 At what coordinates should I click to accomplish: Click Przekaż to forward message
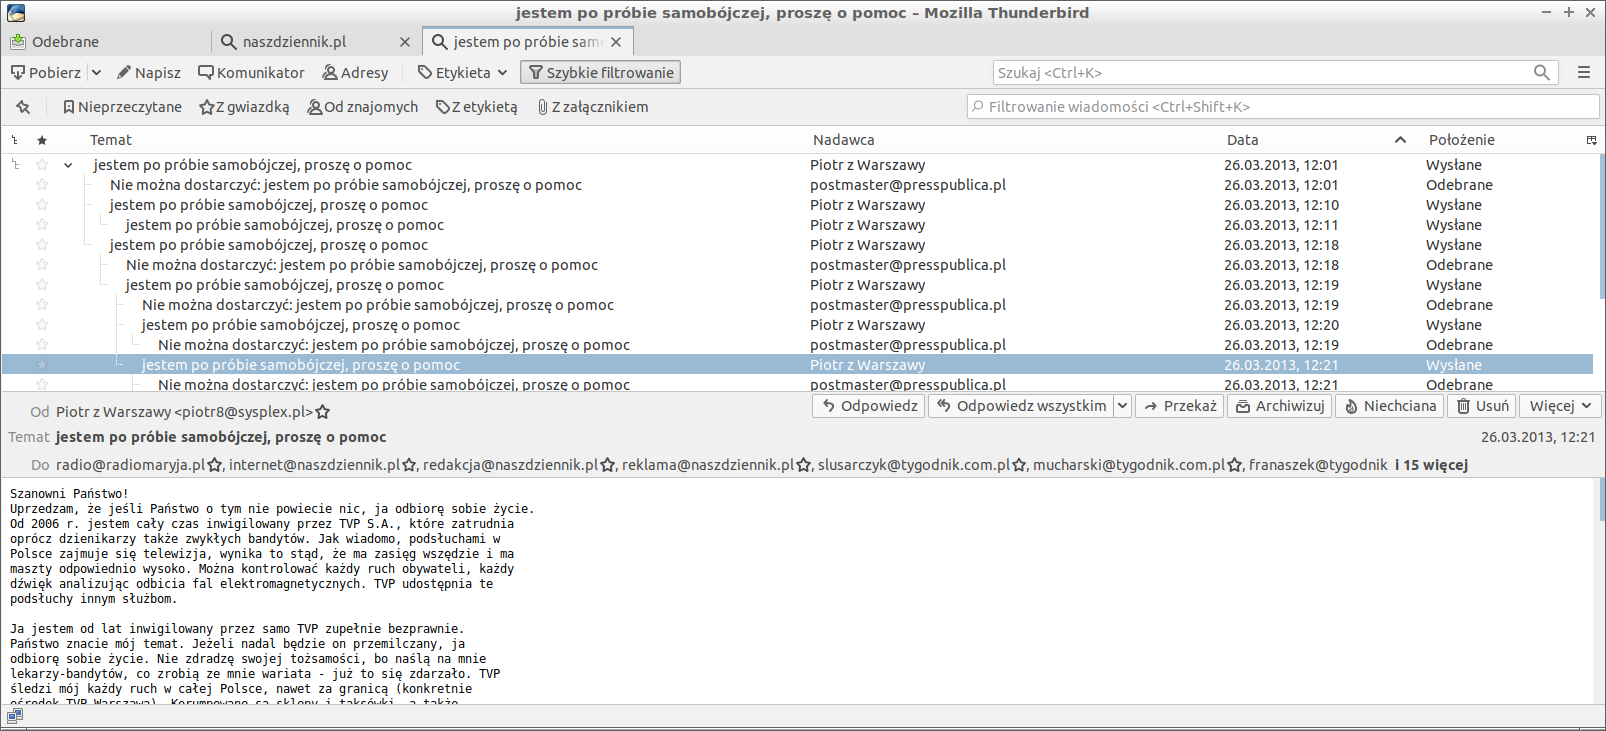(x=1180, y=406)
